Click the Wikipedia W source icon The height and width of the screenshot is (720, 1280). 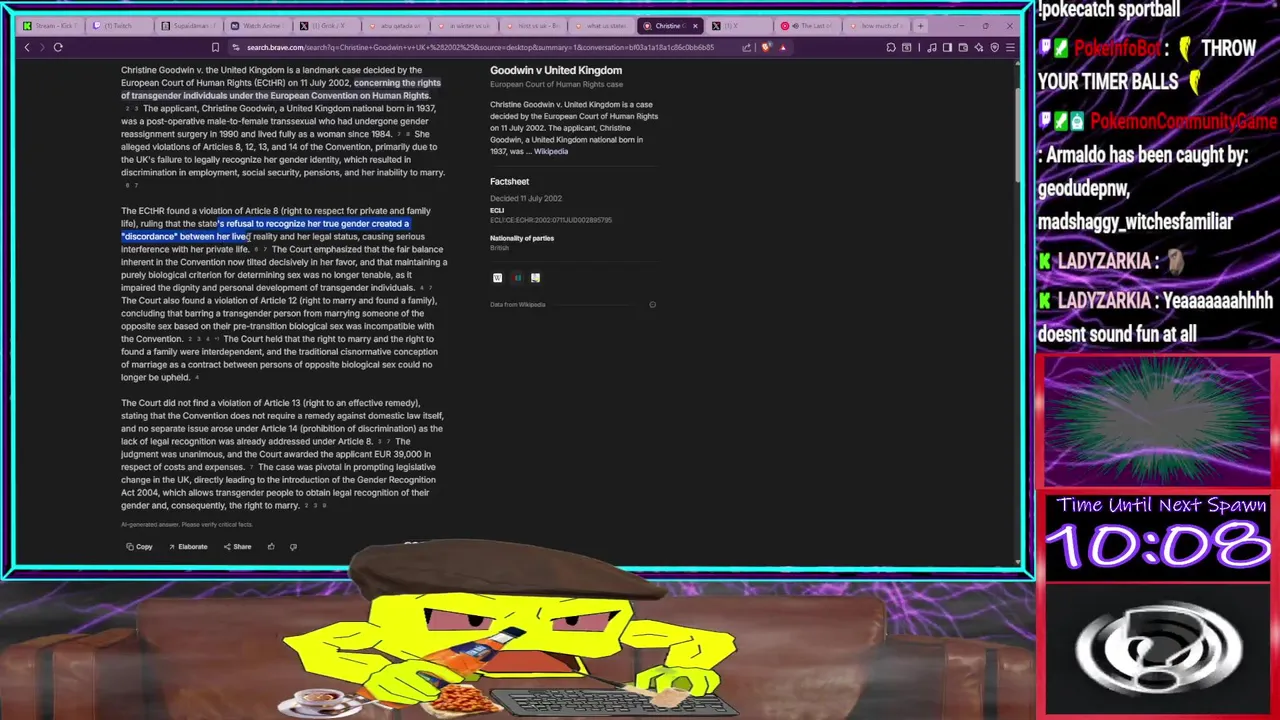497,278
